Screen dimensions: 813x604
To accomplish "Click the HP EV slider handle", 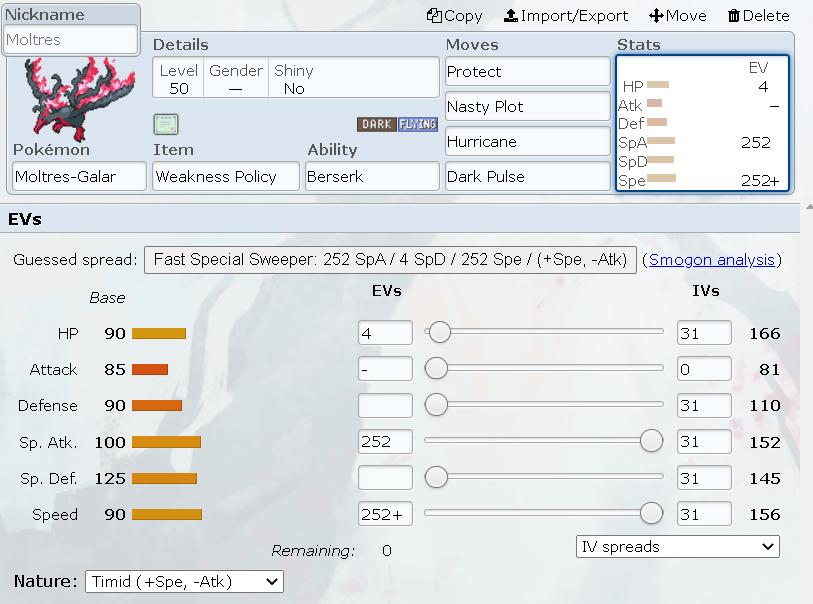I will (x=440, y=332).
